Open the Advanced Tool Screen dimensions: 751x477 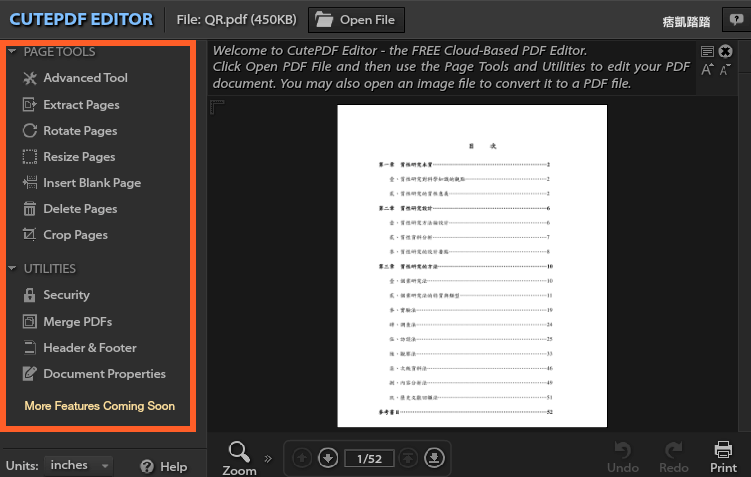click(75, 78)
